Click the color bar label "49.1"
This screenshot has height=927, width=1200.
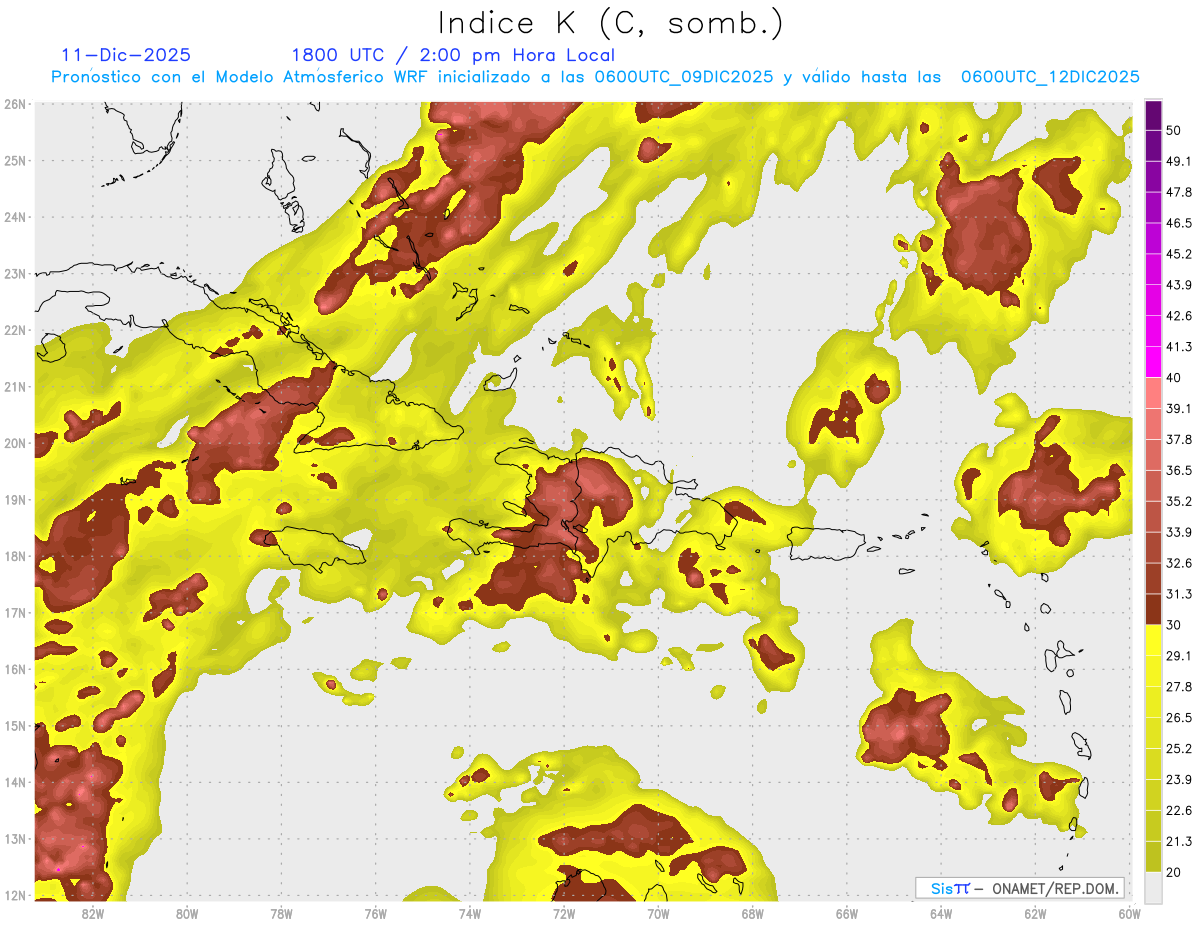[1179, 161]
